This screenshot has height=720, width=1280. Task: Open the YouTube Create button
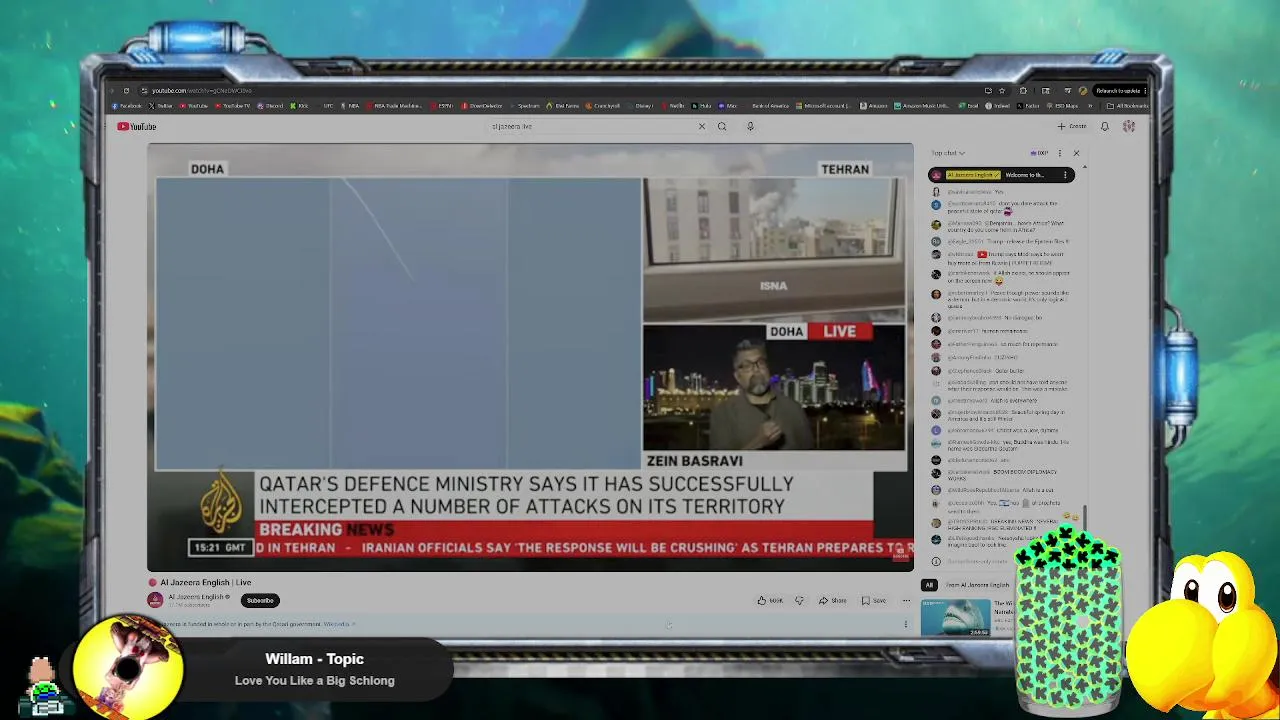(1071, 126)
